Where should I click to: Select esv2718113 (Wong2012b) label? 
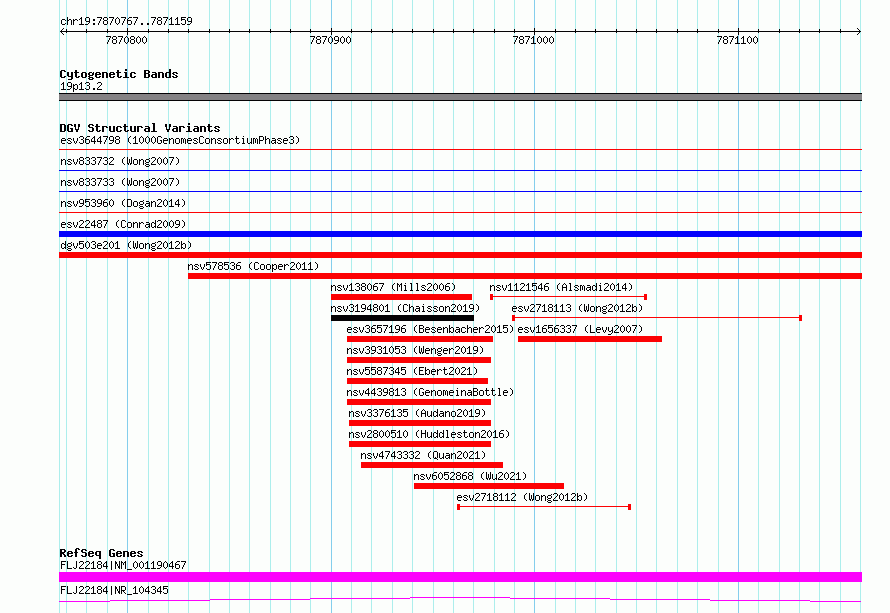[577, 308]
